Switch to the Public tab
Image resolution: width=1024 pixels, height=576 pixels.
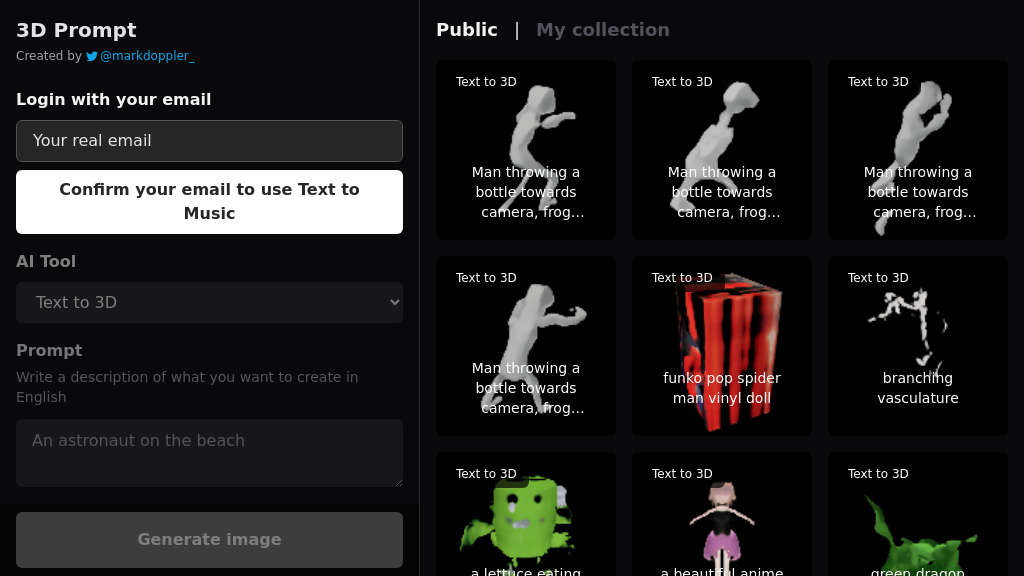click(466, 30)
